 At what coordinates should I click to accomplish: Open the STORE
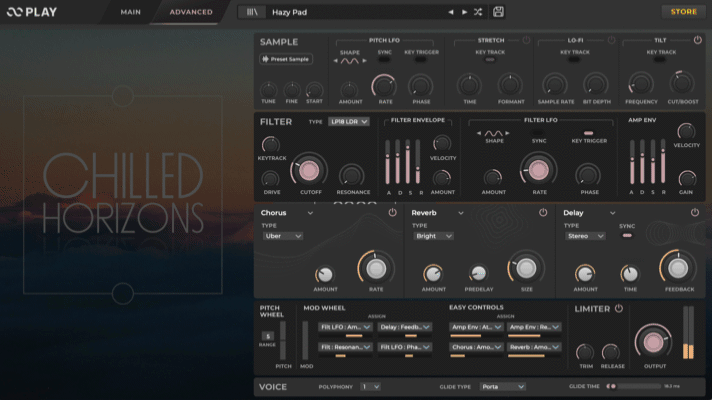point(683,12)
